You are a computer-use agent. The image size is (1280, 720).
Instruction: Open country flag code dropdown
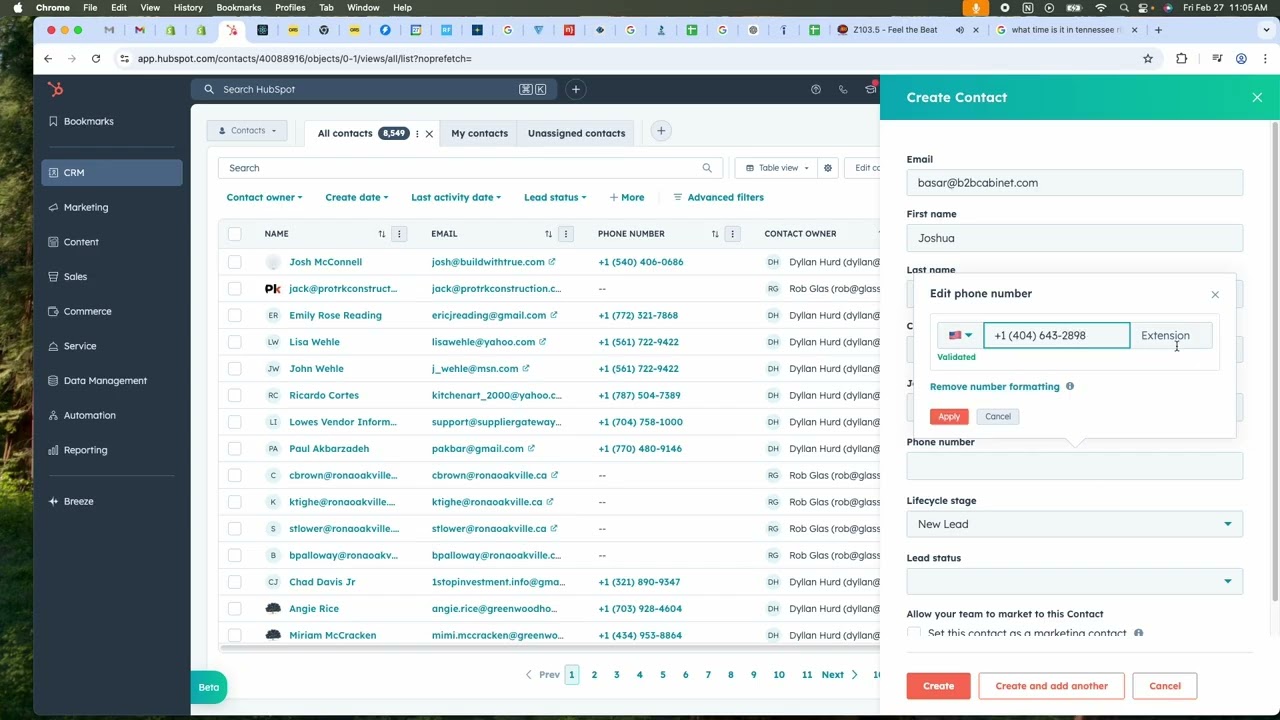pos(960,336)
